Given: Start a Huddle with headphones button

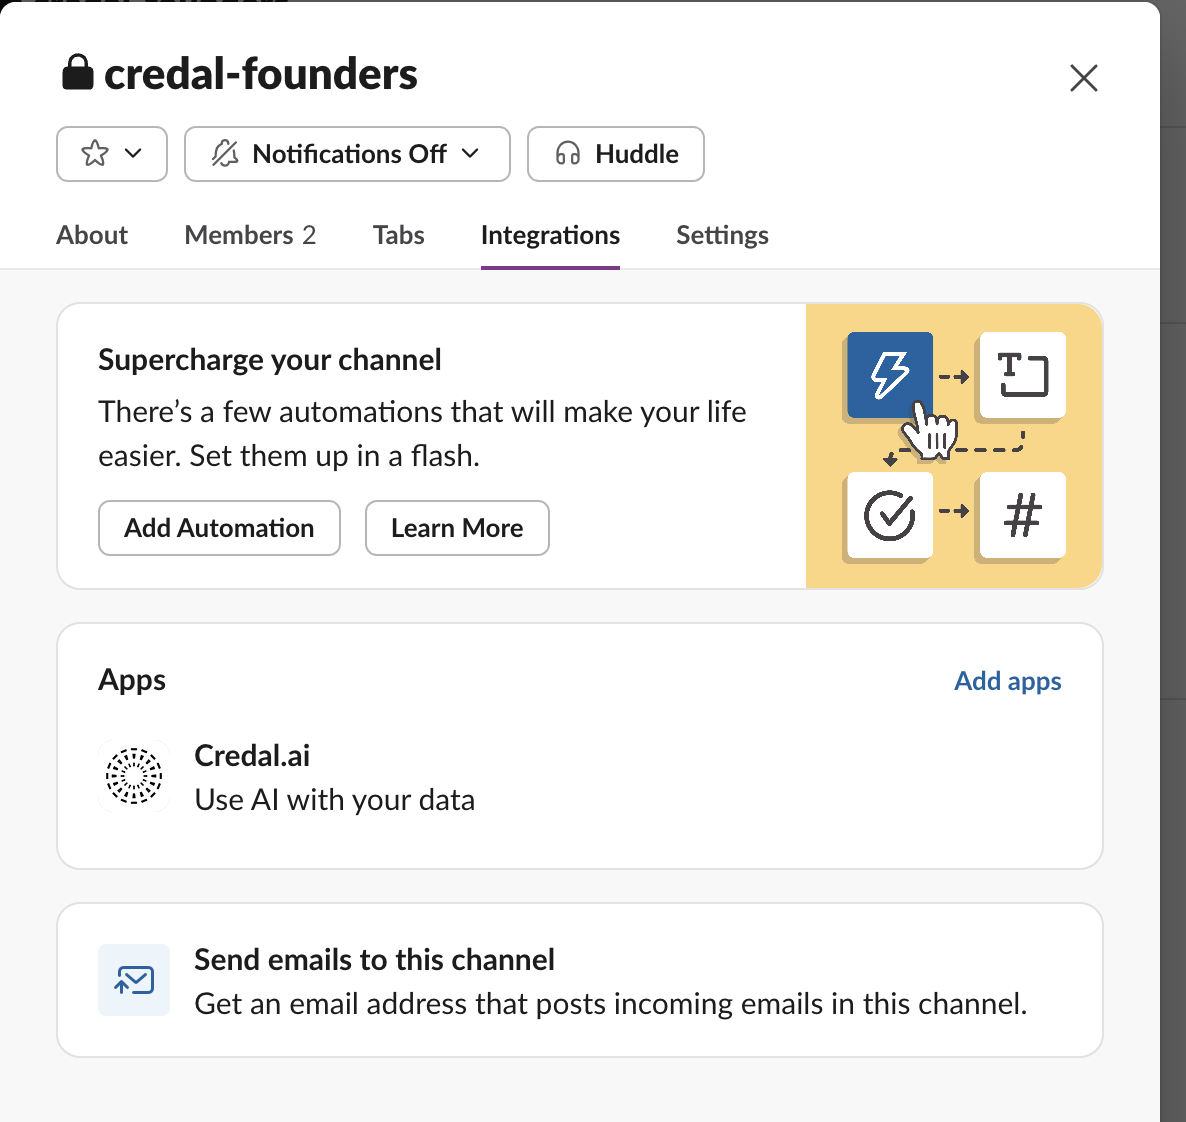Looking at the screenshot, I should [616, 154].
